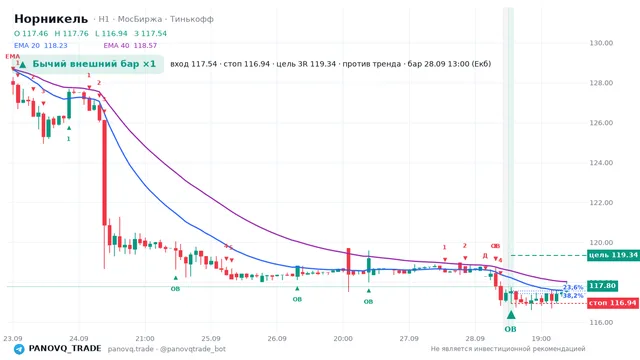Image resolution: width=640 pixels, height=360 pixels.
Task: Click the open value 'O 117.46'
Action: click(31, 33)
